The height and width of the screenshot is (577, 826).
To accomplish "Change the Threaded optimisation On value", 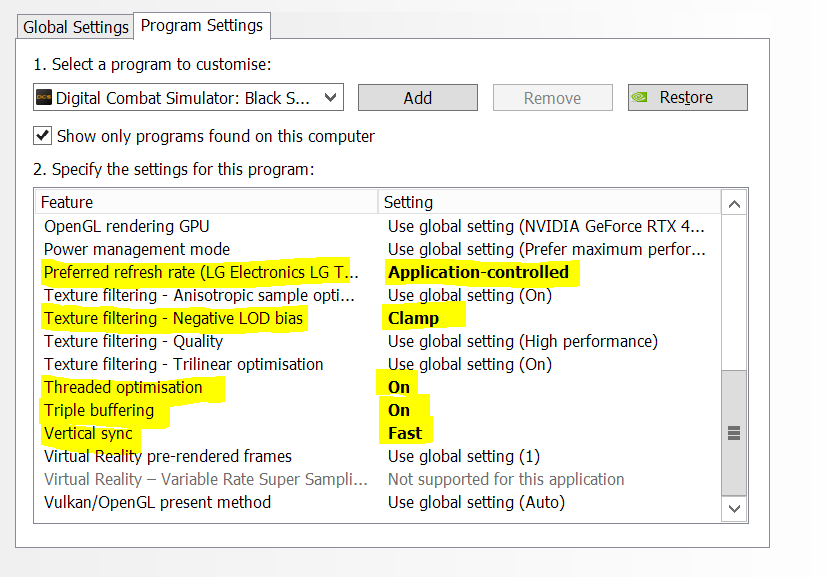I will [x=399, y=387].
